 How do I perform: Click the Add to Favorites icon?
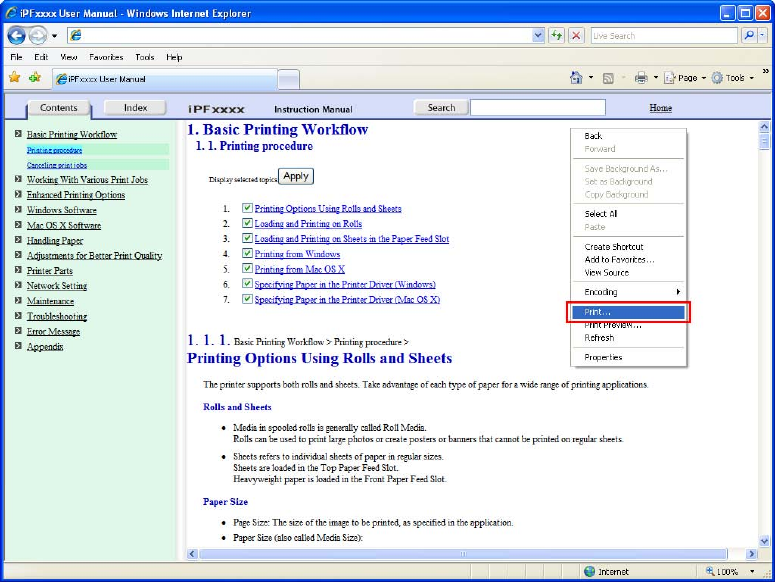pos(34,78)
